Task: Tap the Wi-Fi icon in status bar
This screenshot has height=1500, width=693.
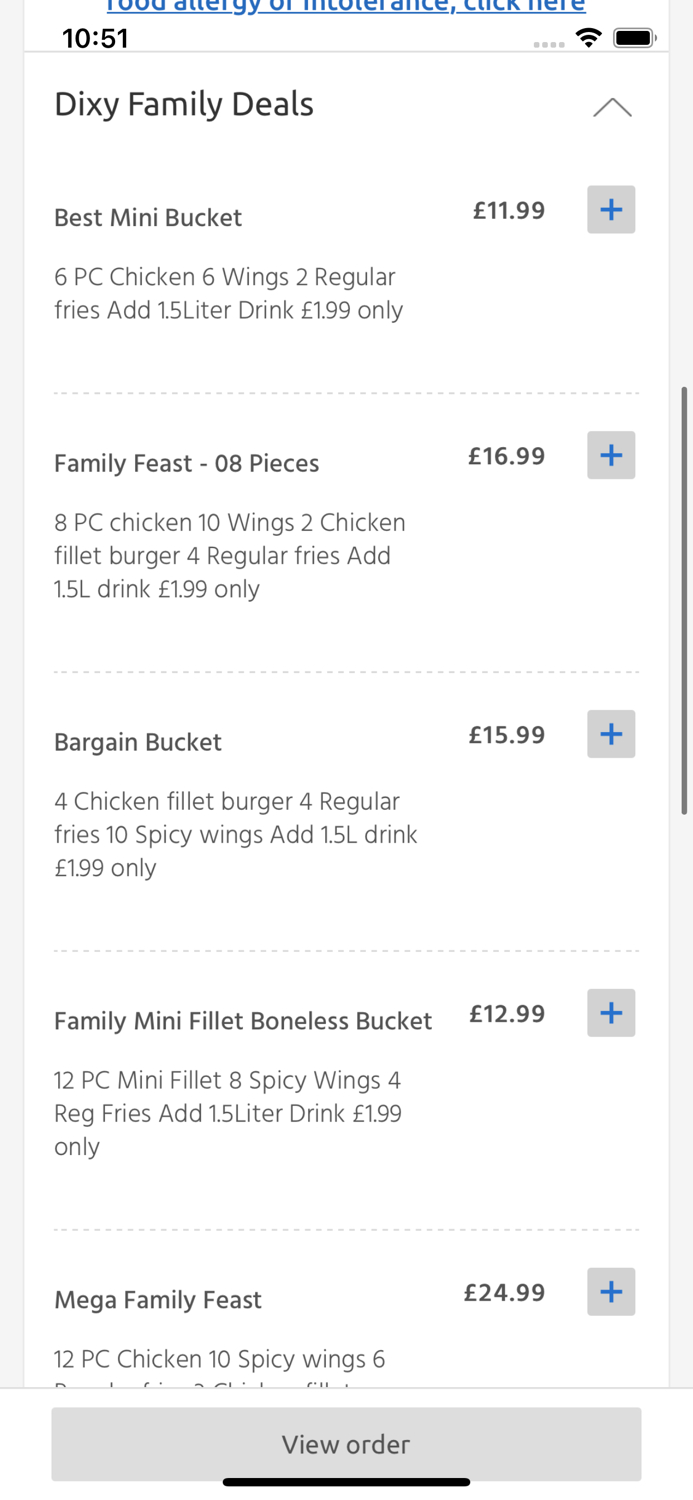Action: 588,37
